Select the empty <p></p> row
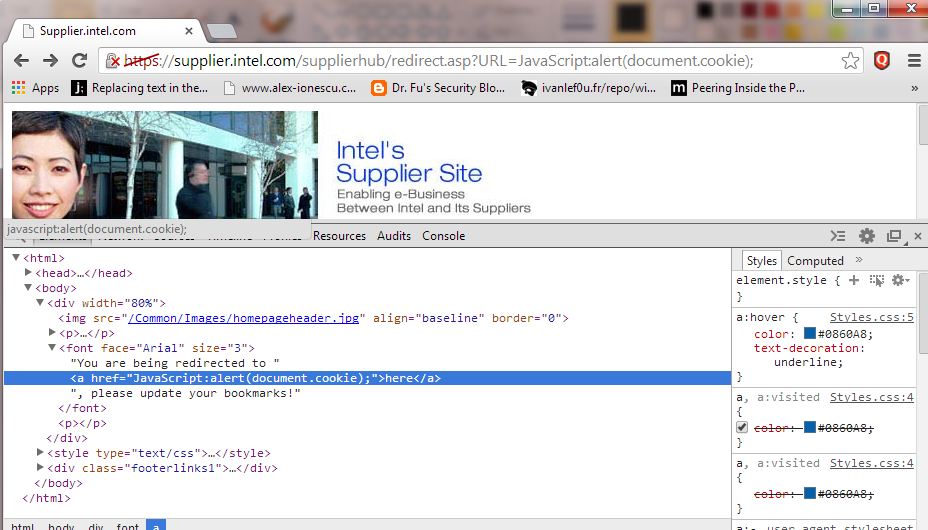 point(82,424)
